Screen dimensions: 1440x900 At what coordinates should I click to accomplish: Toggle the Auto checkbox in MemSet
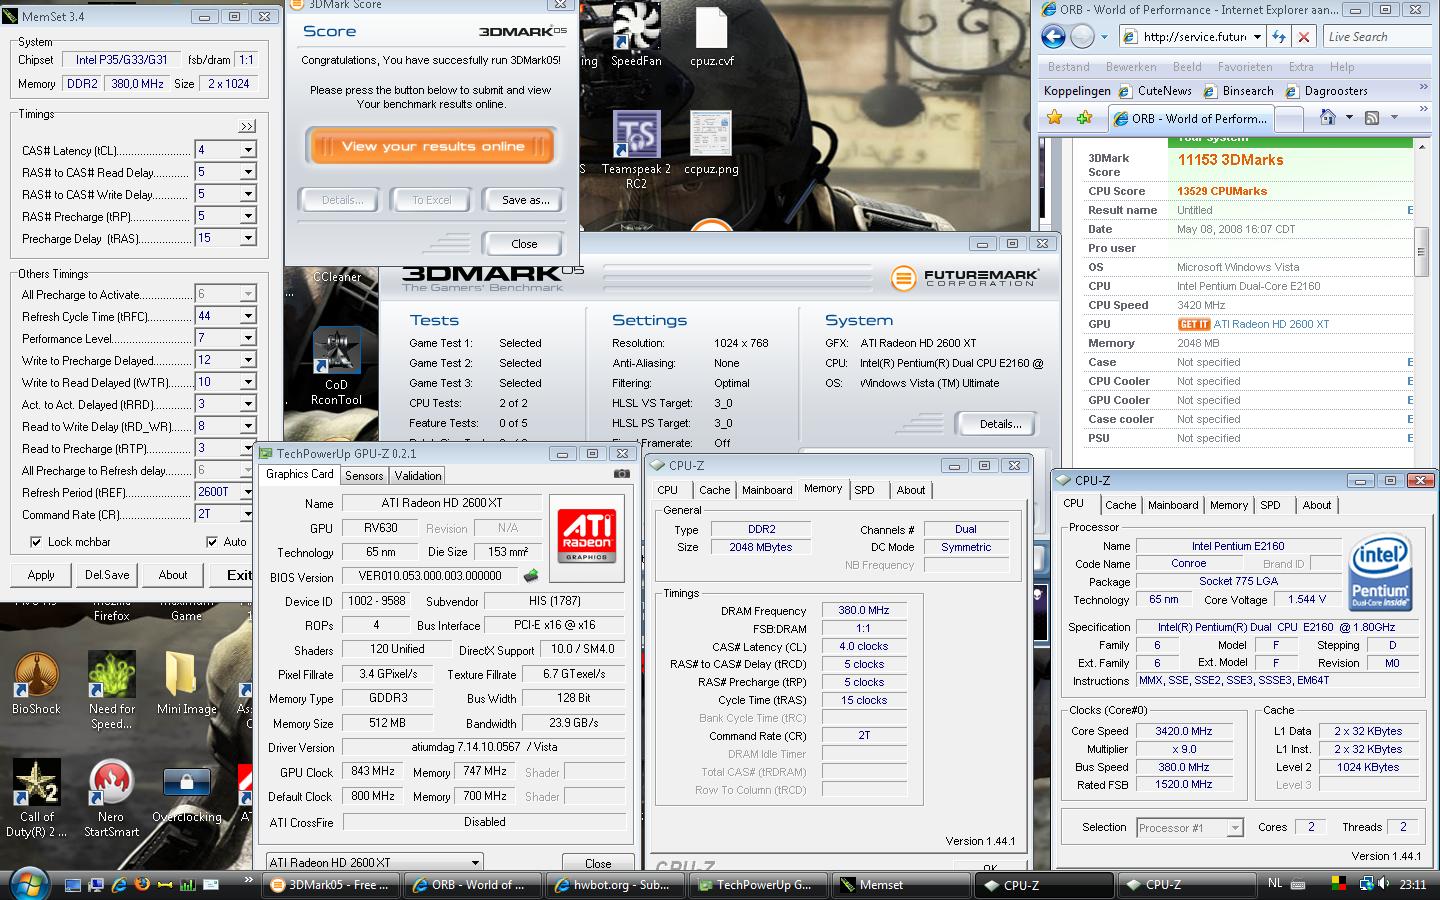[212, 542]
